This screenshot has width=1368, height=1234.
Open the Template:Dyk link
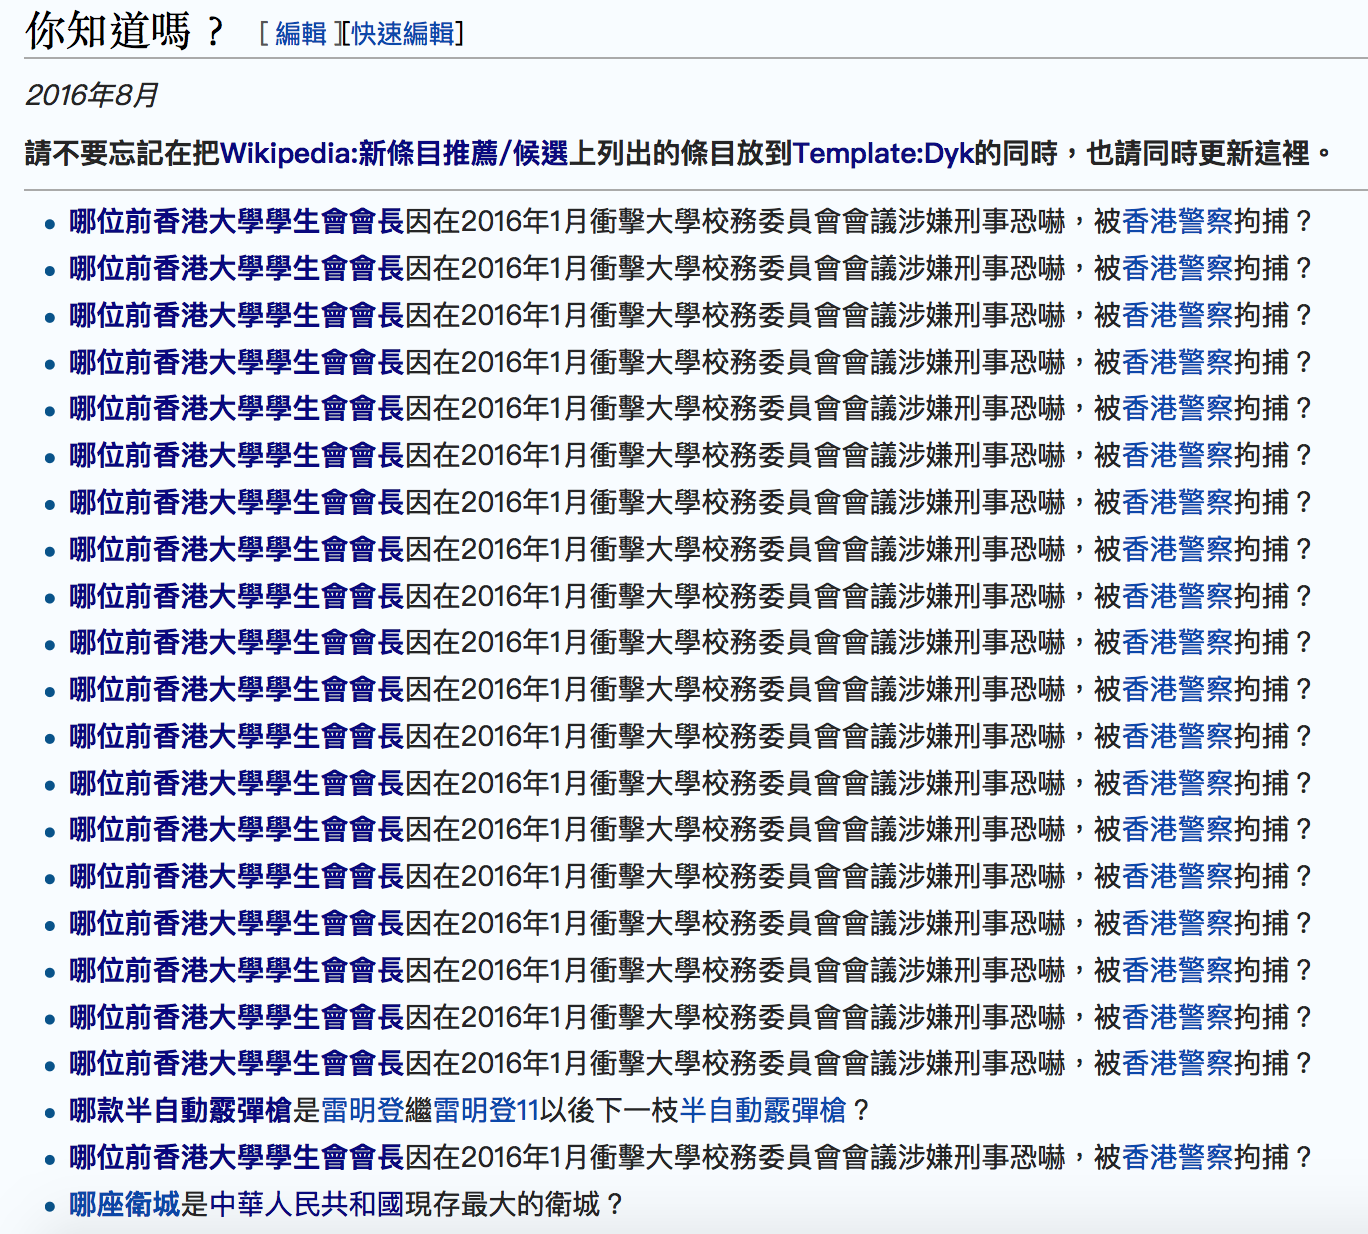(x=884, y=153)
